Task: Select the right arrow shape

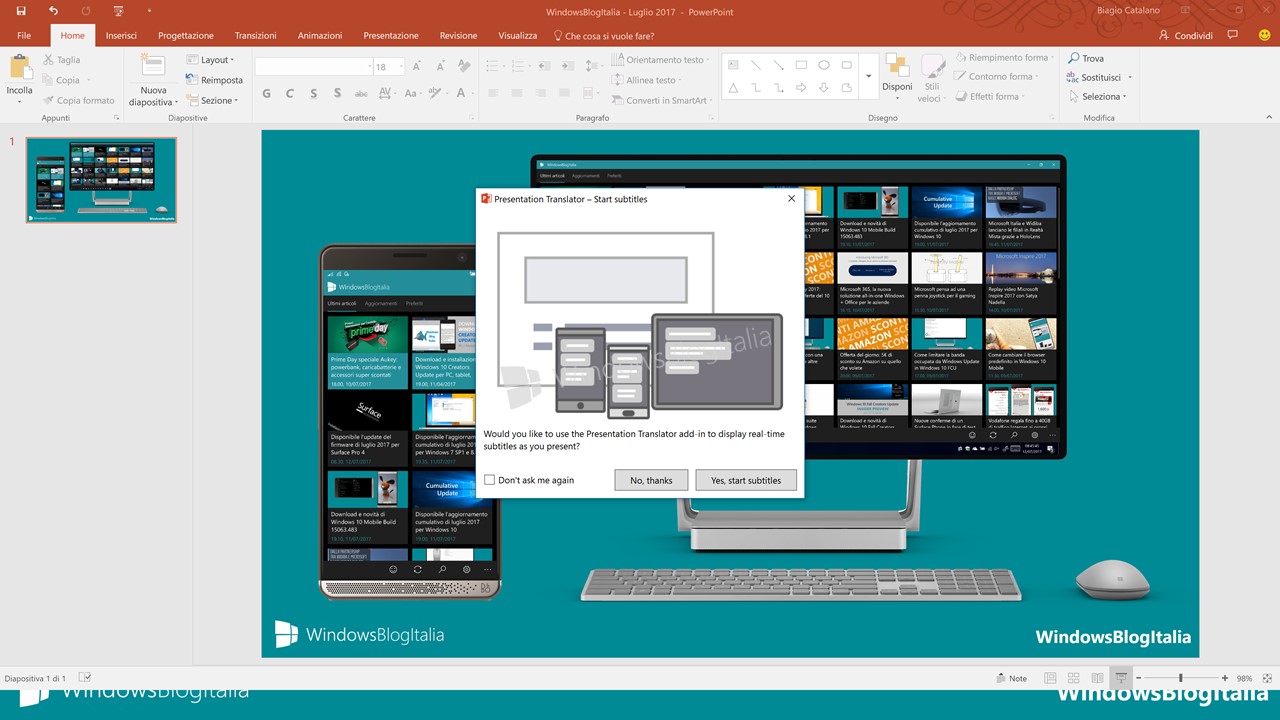Action: pyautogui.click(x=801, y=88)
